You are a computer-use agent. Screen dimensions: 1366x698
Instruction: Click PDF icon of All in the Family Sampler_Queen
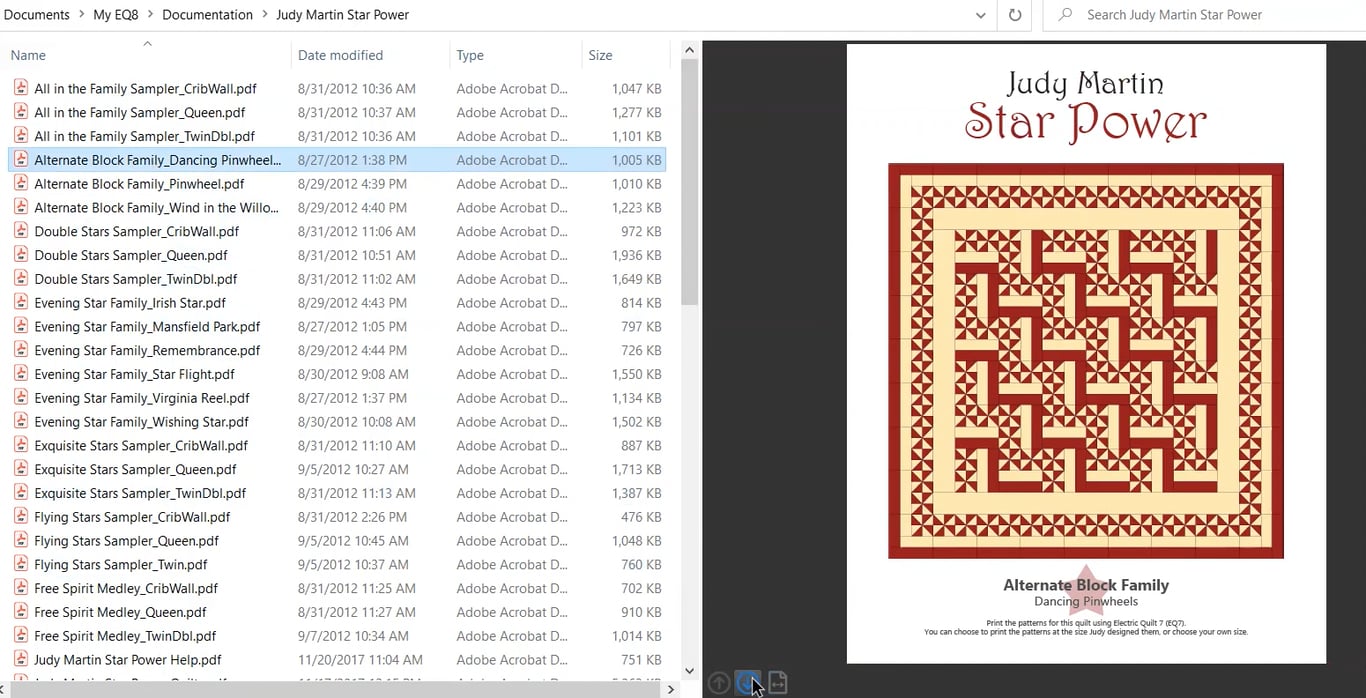[21, 112]
